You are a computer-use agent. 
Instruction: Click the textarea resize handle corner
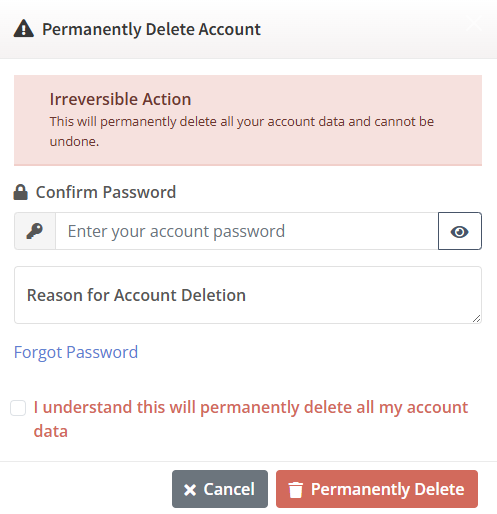coord(476,319)
